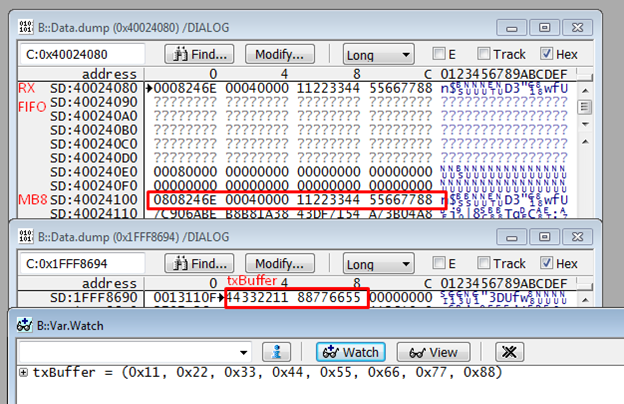
Task: Click the address SD:40024090 row label
Action: coord(94,102)
